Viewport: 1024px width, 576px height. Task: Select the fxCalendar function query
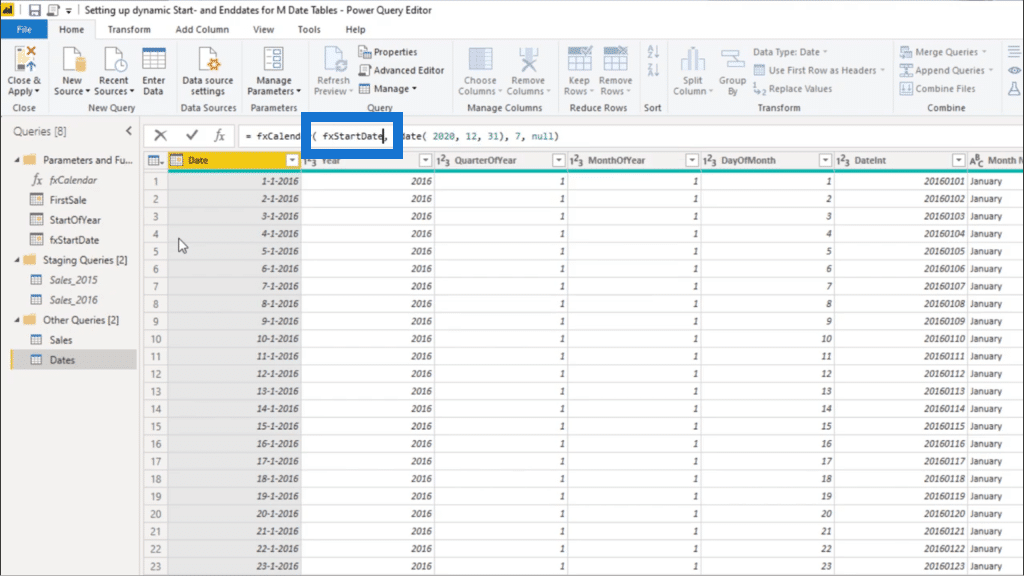click(x=73, y=180)
